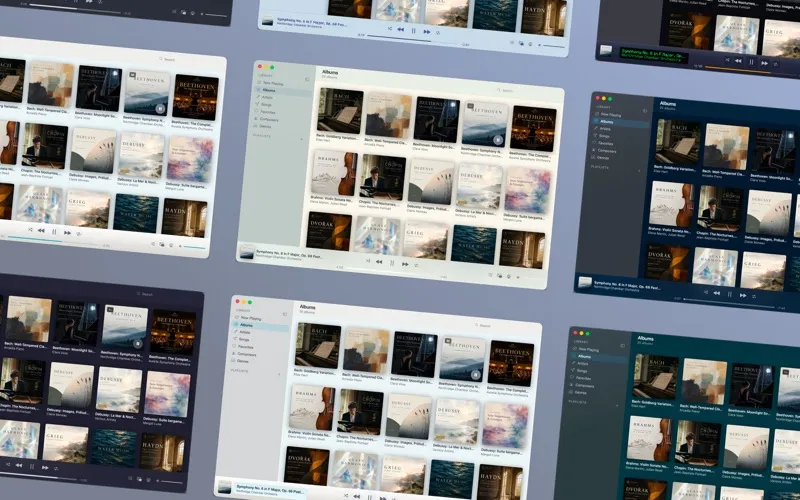Image resolution: width=800 pixels, height=500 pixels.
Task: Add playlist with plus in dark blue window
Action: [x=639, y=171]
